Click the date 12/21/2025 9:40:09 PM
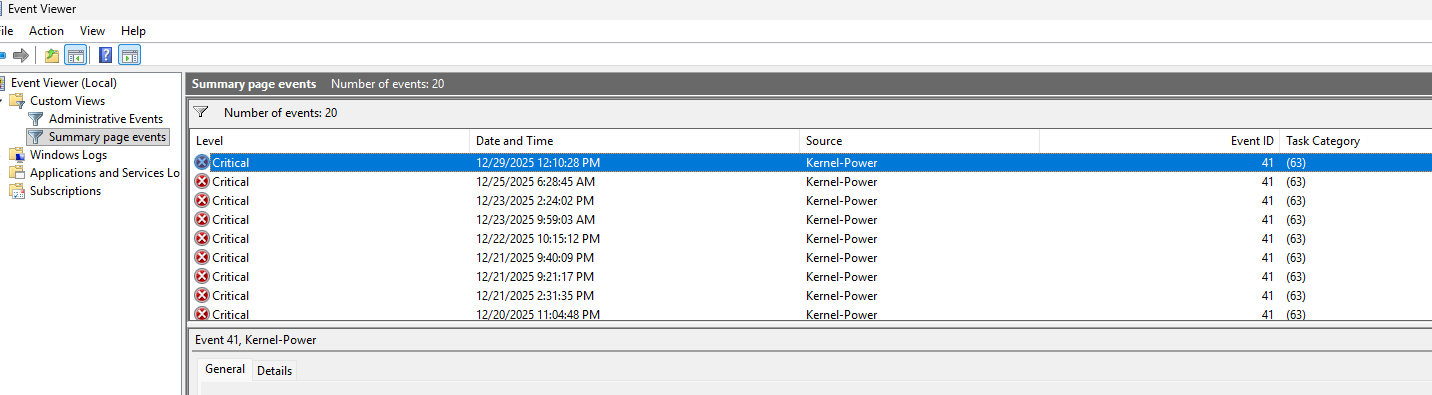 tap(535, 257)
